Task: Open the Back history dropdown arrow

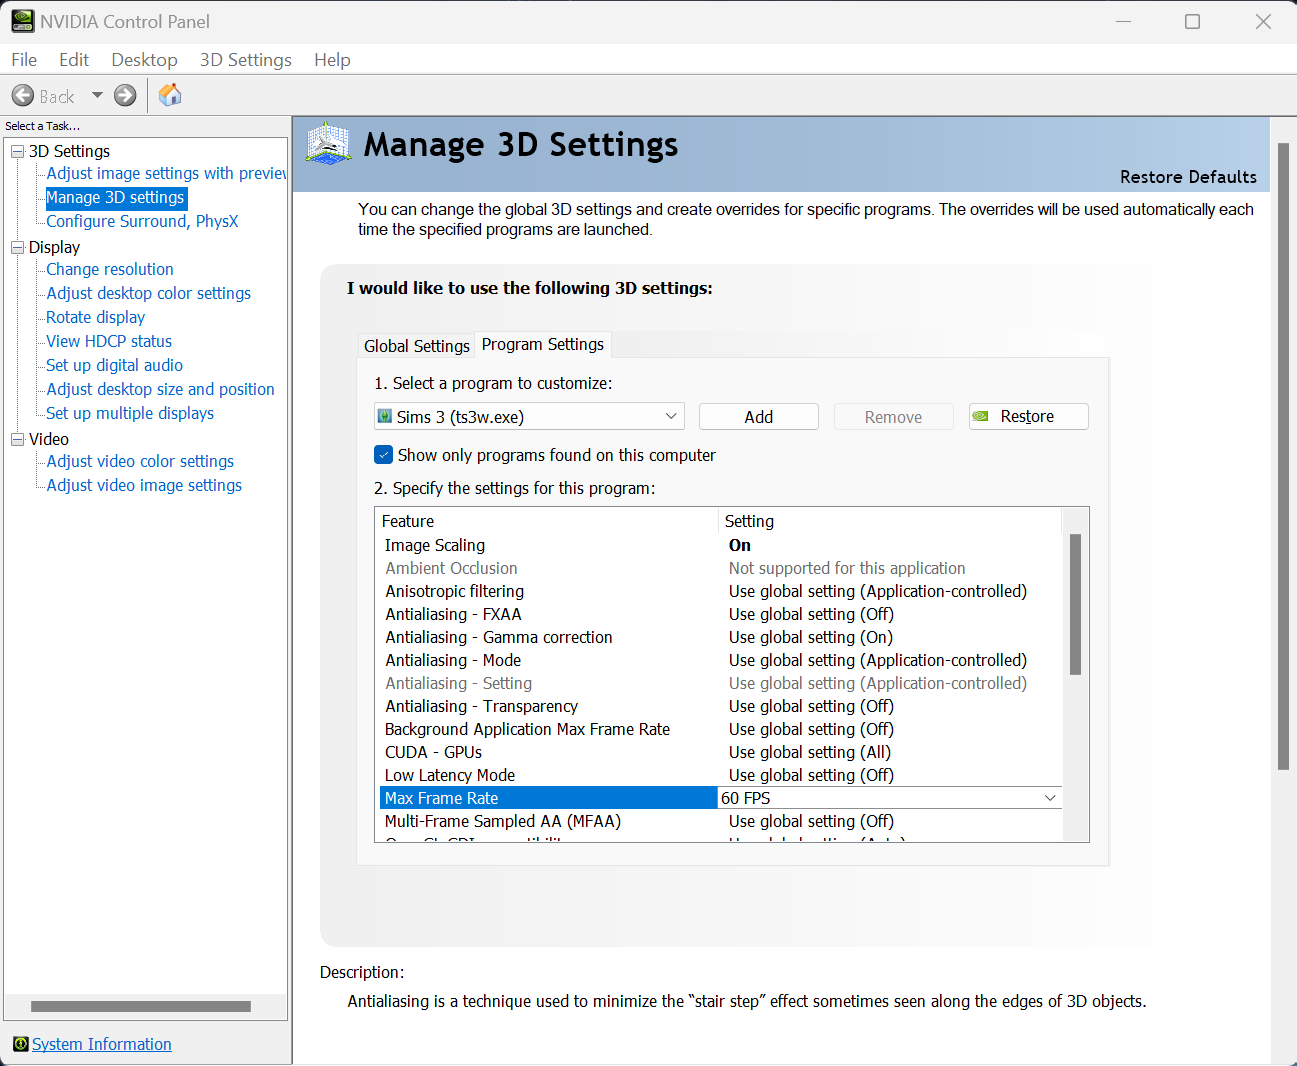Action: point(97,96)
